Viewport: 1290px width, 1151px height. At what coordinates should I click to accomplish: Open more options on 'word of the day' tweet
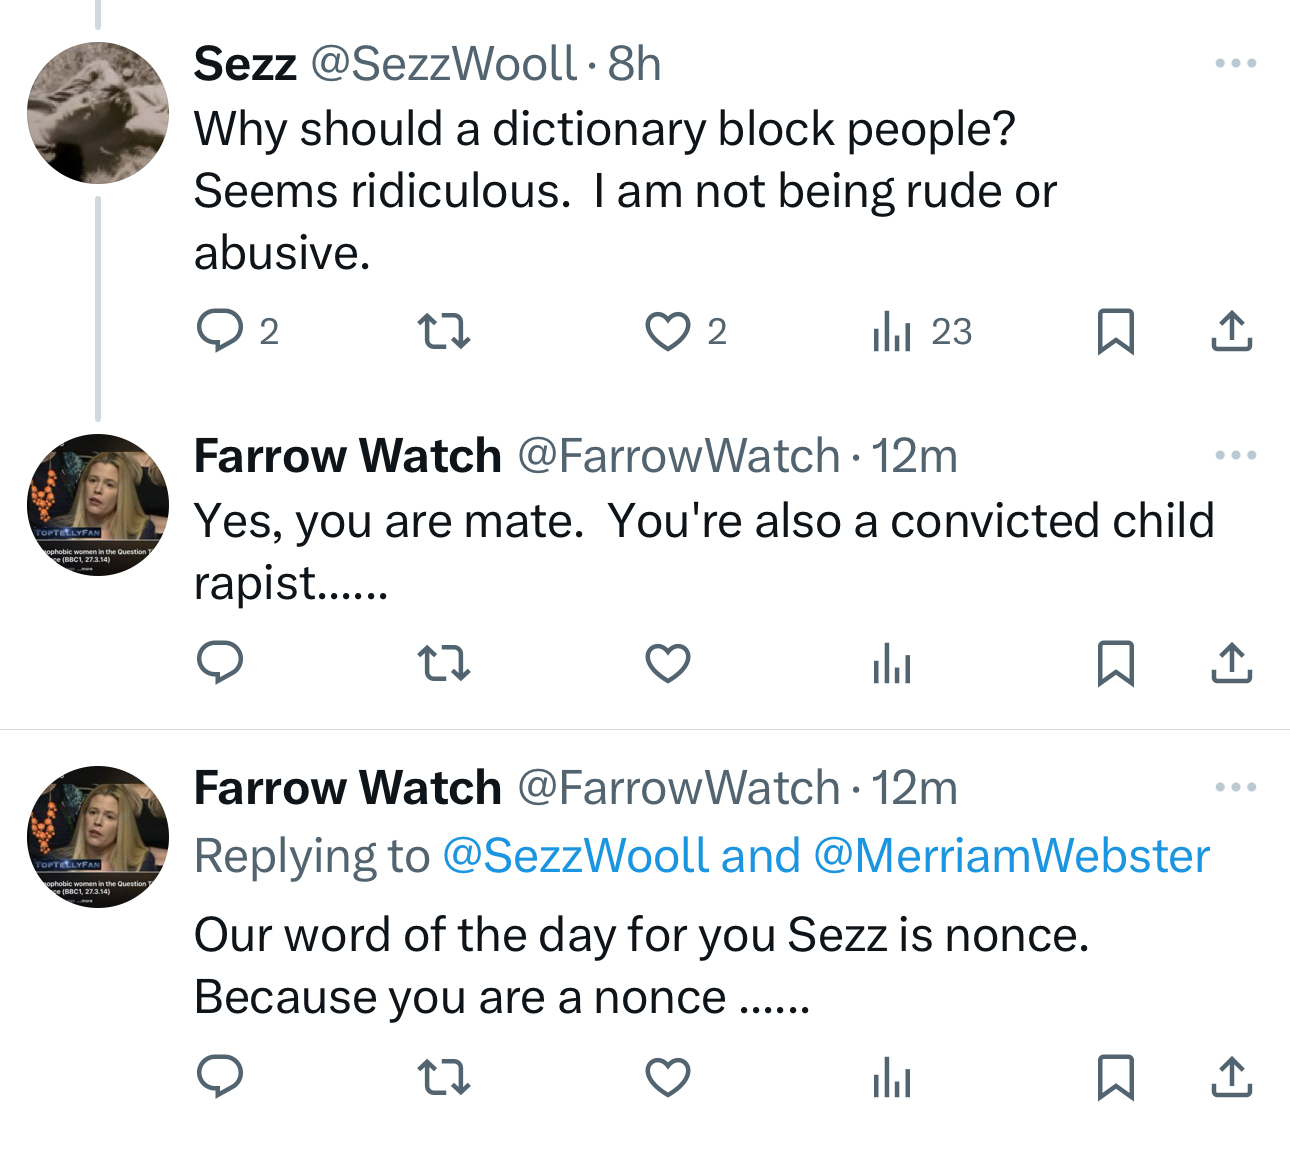coord(1235,788)
